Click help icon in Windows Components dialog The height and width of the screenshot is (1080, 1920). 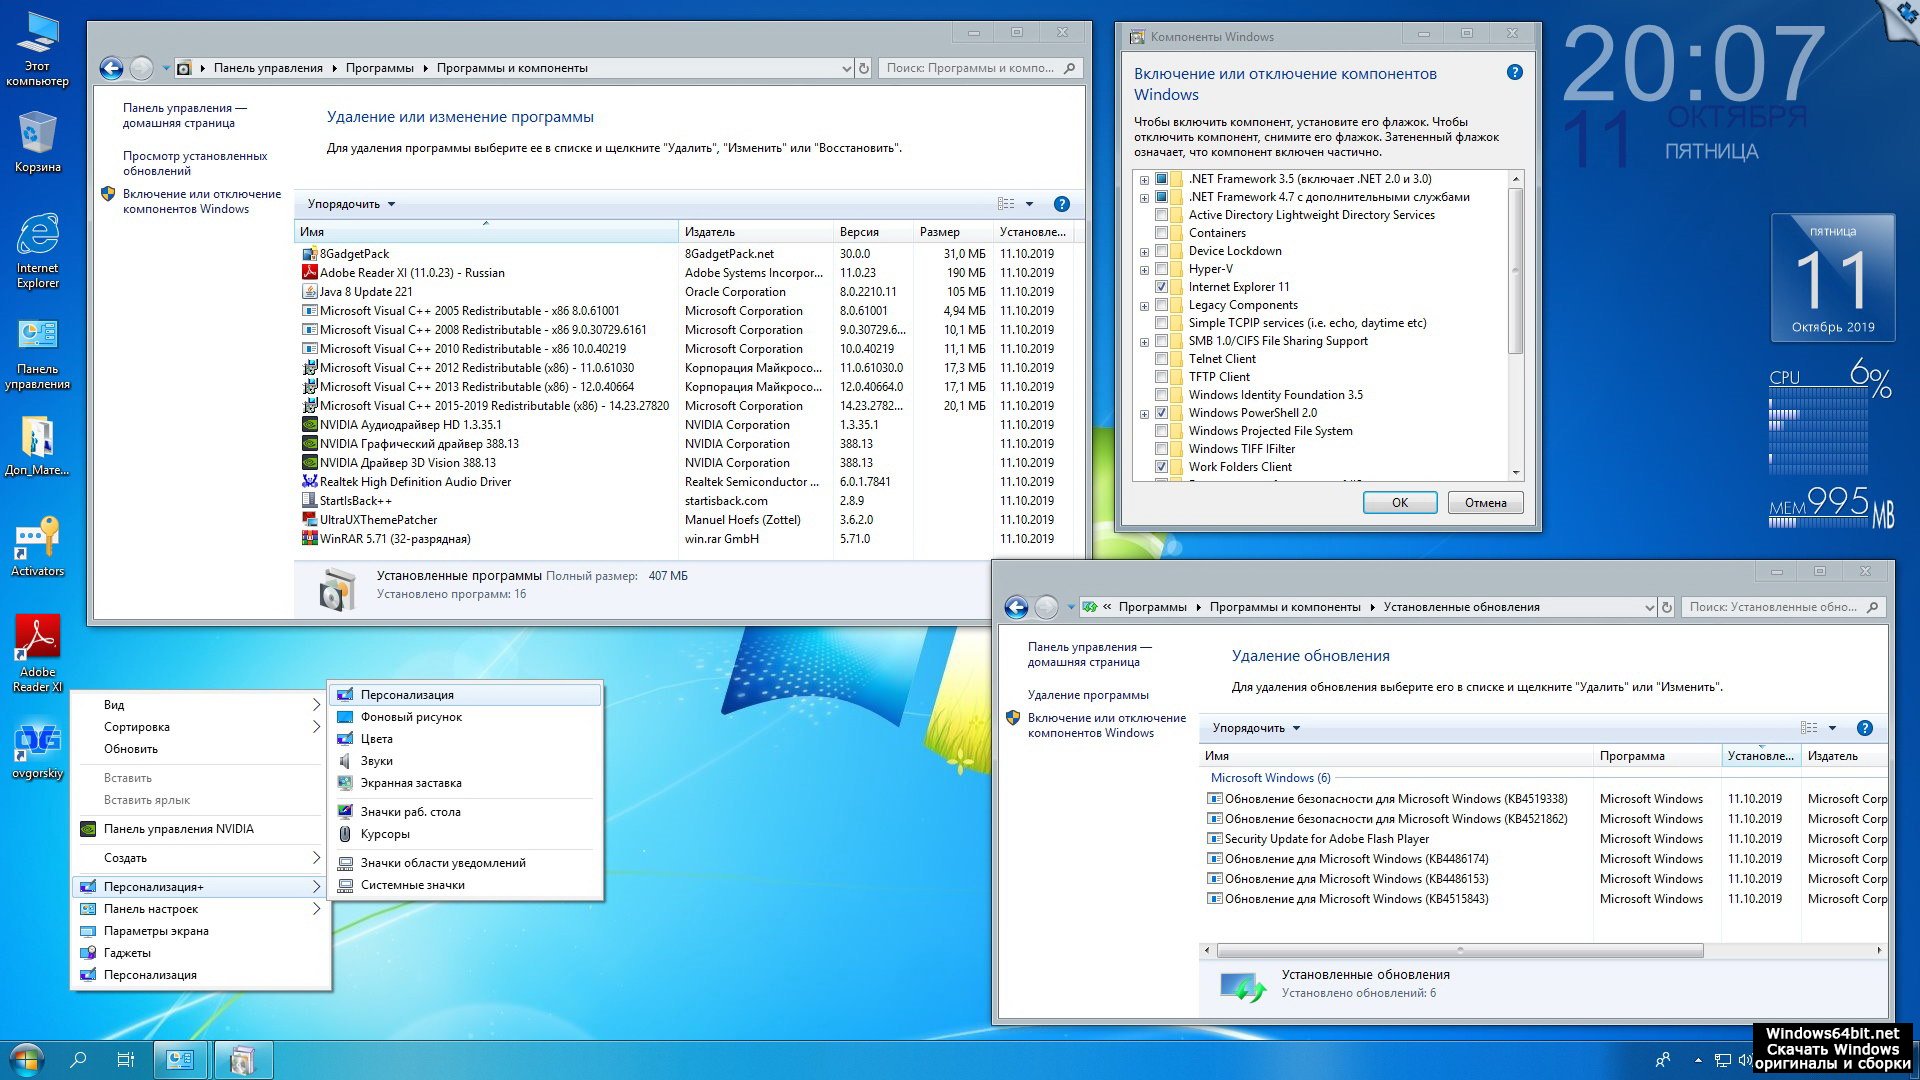click(1514, 72)
